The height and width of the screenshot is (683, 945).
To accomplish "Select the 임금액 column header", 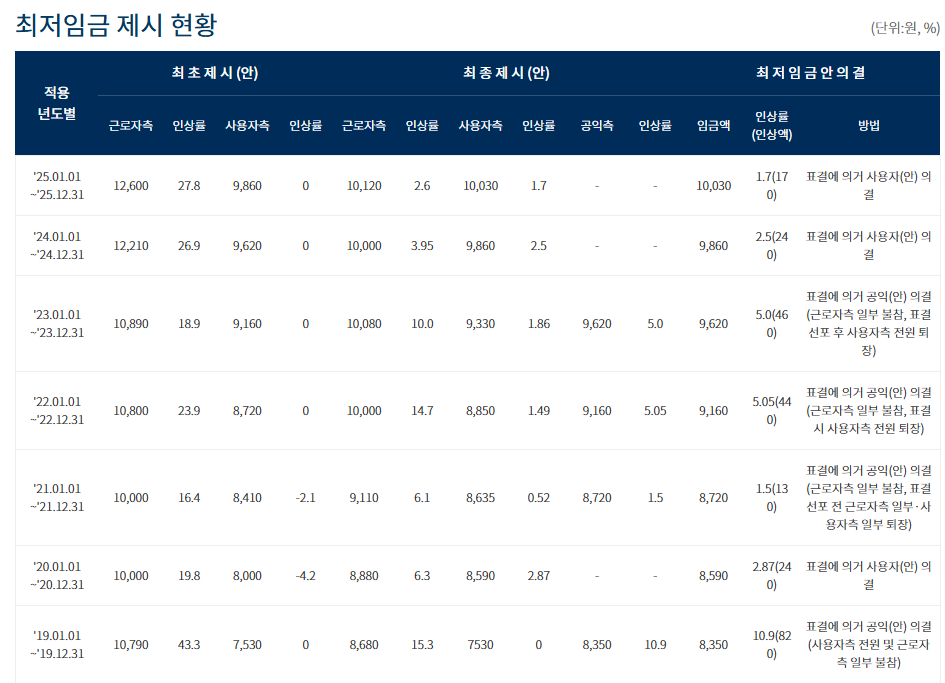I will (714, 125).
